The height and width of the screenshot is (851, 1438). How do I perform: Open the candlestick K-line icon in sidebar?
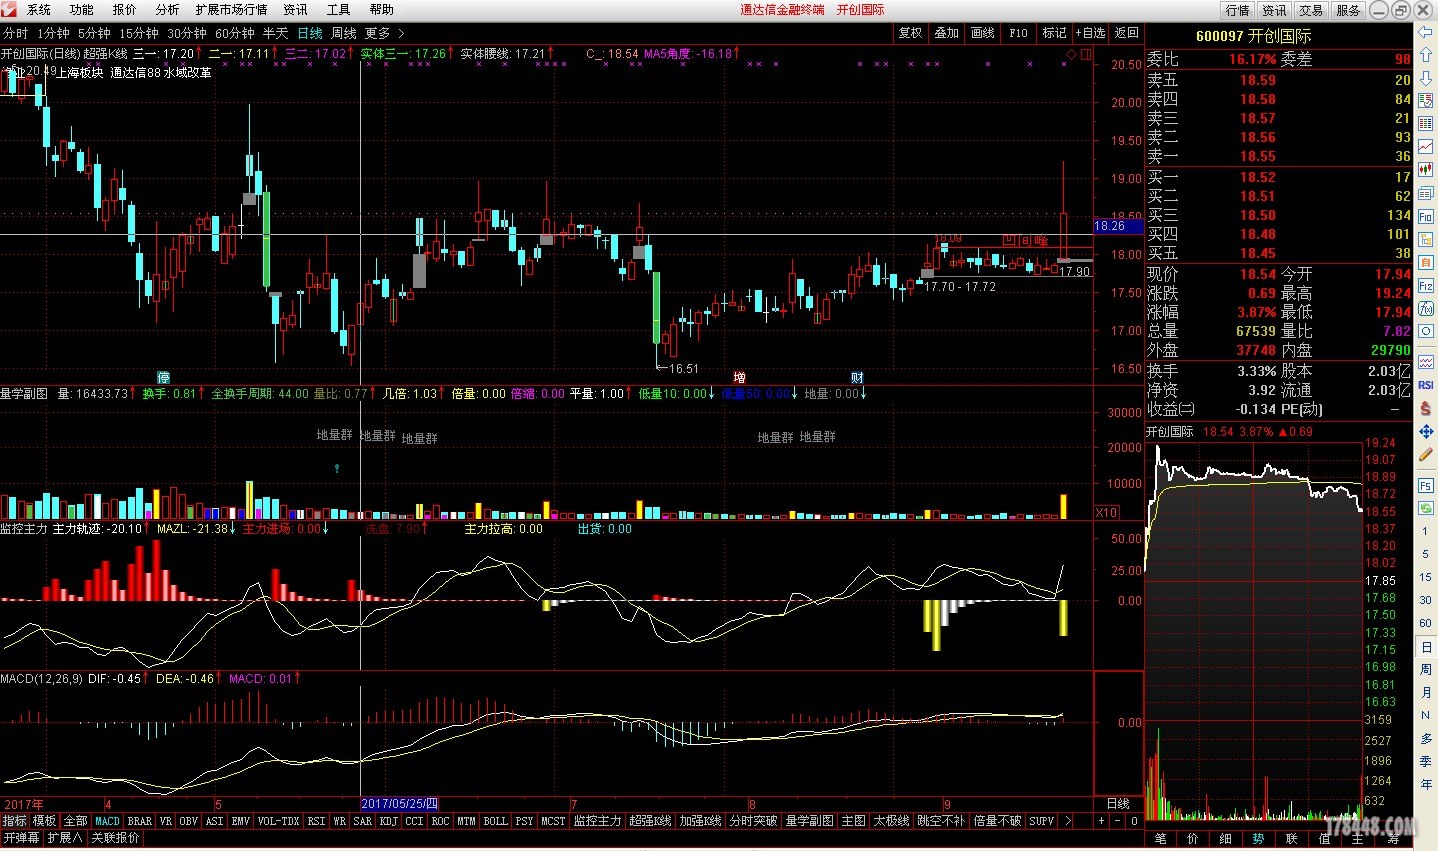(x=1425, y=170)
